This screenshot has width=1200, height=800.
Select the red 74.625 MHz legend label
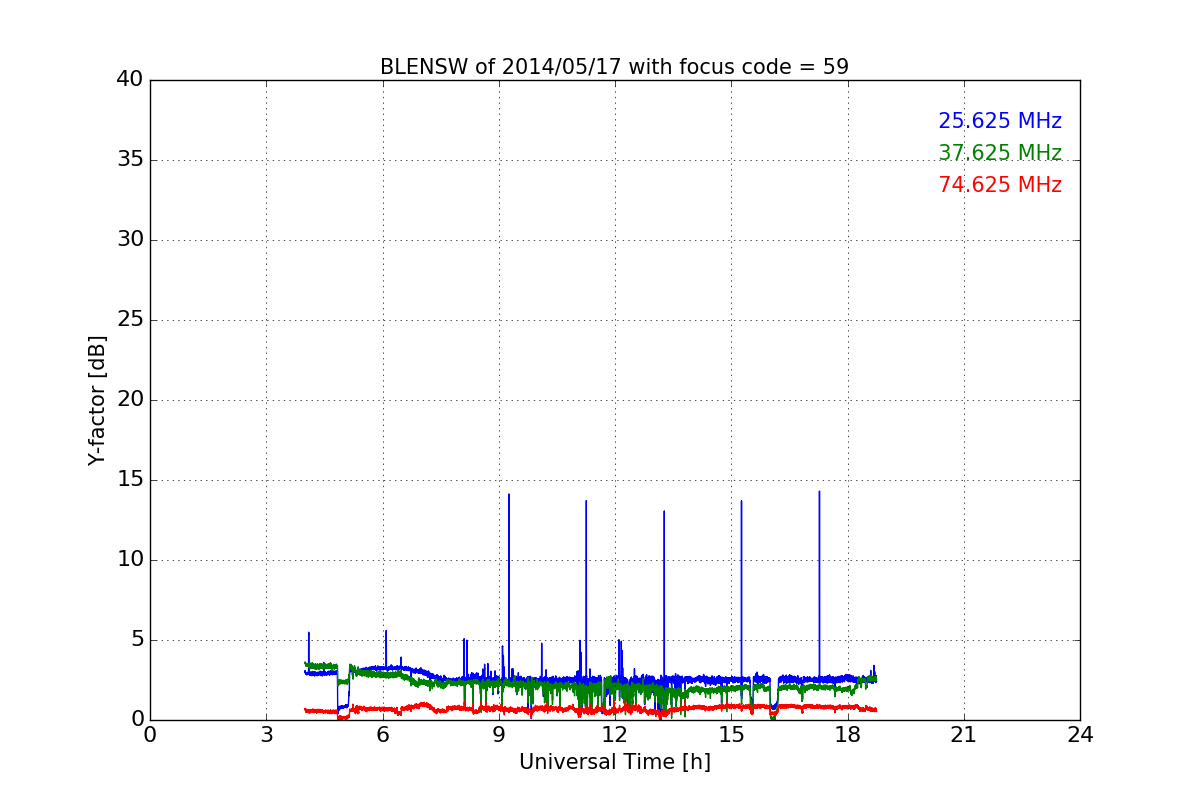tap(1000, 185)
